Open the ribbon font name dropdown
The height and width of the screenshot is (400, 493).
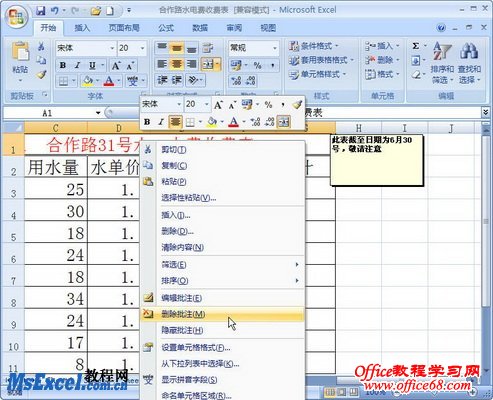click(x=112, y=48)
